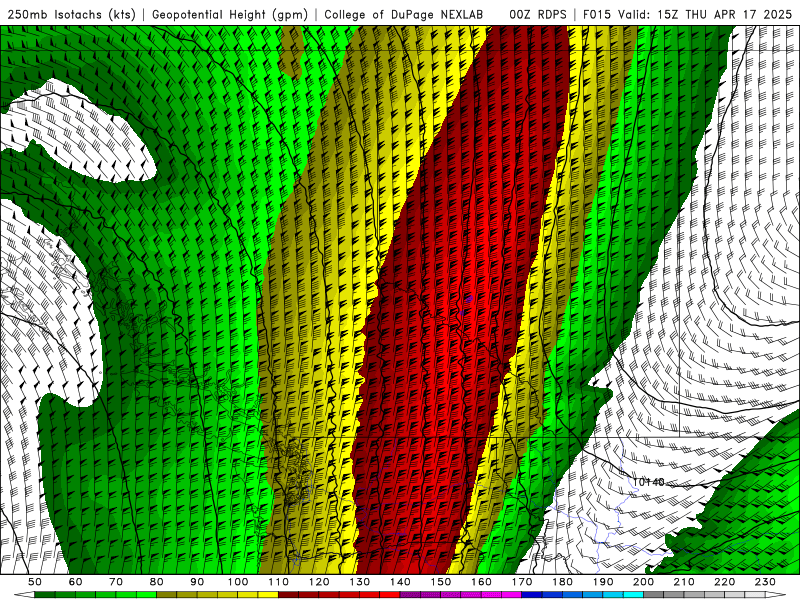Viewport: 800px width, 600px height.
Task: Click the 10140 height contour label
Action: click(649, 482)
